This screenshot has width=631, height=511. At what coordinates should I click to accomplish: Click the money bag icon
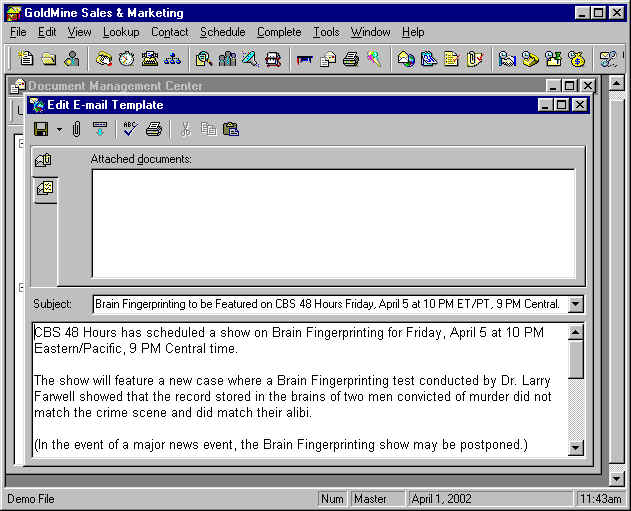pyautogui.click(x=576, y=59)
